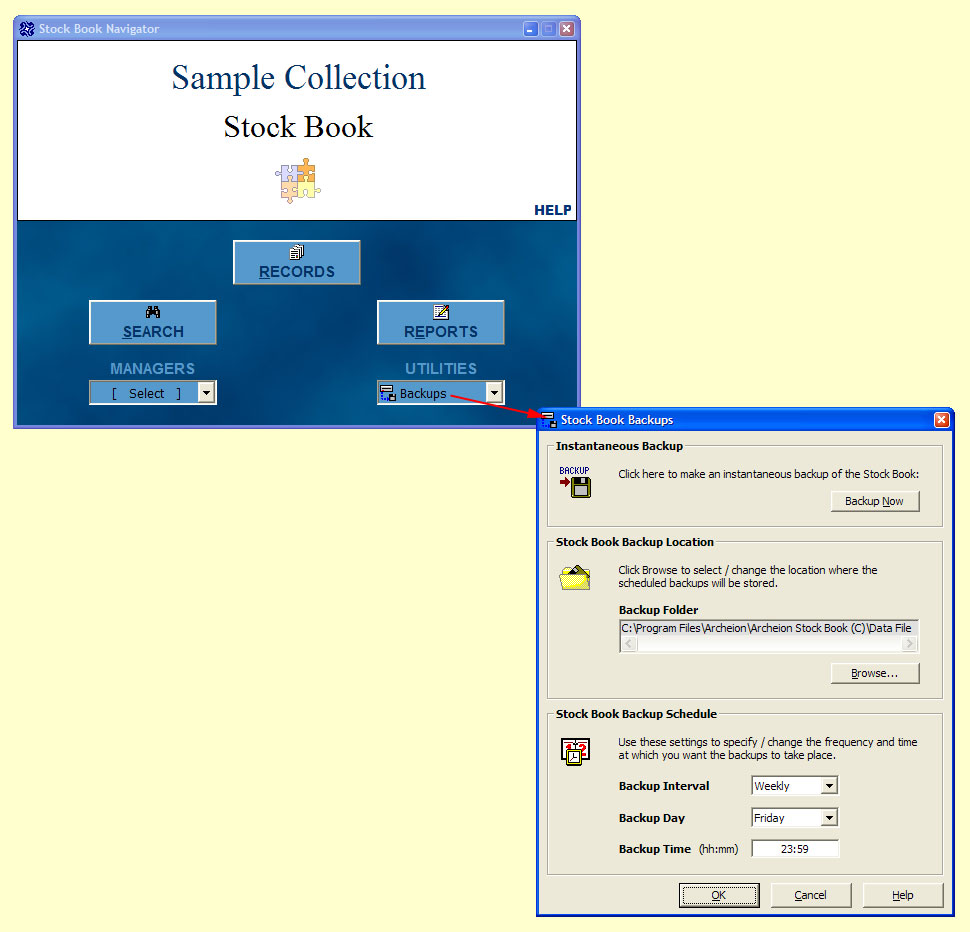Click the Browse... button
970x932 pixels.
(x=875, y=673)
